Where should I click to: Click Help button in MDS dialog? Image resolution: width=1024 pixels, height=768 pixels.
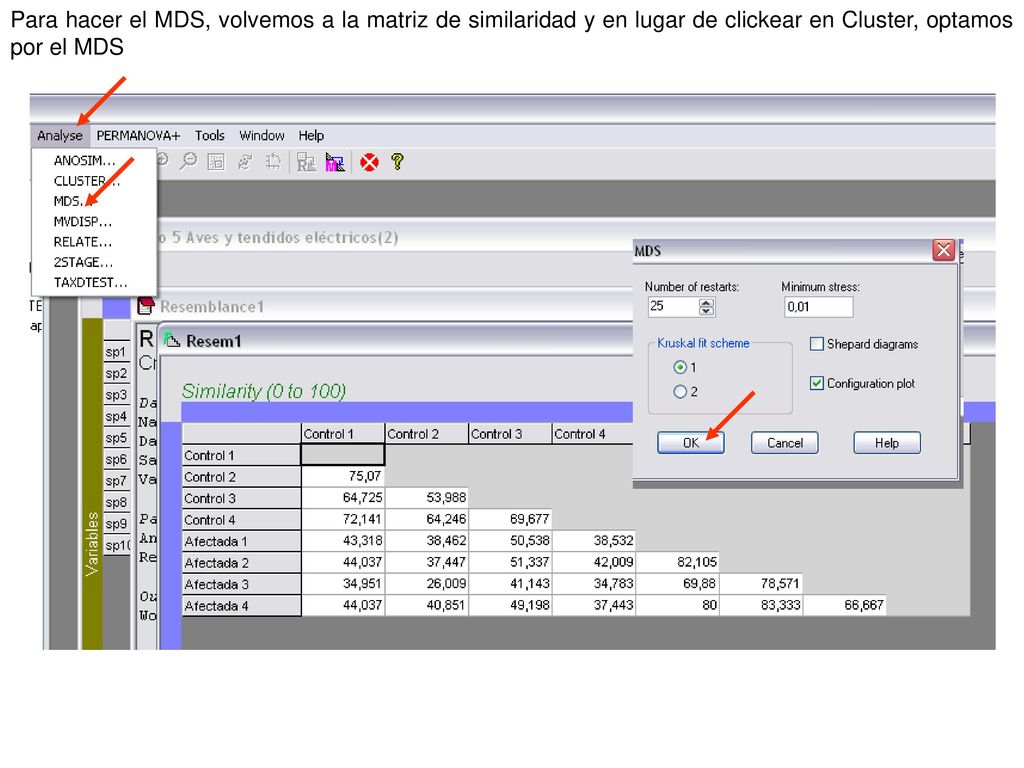click(887, 443)
